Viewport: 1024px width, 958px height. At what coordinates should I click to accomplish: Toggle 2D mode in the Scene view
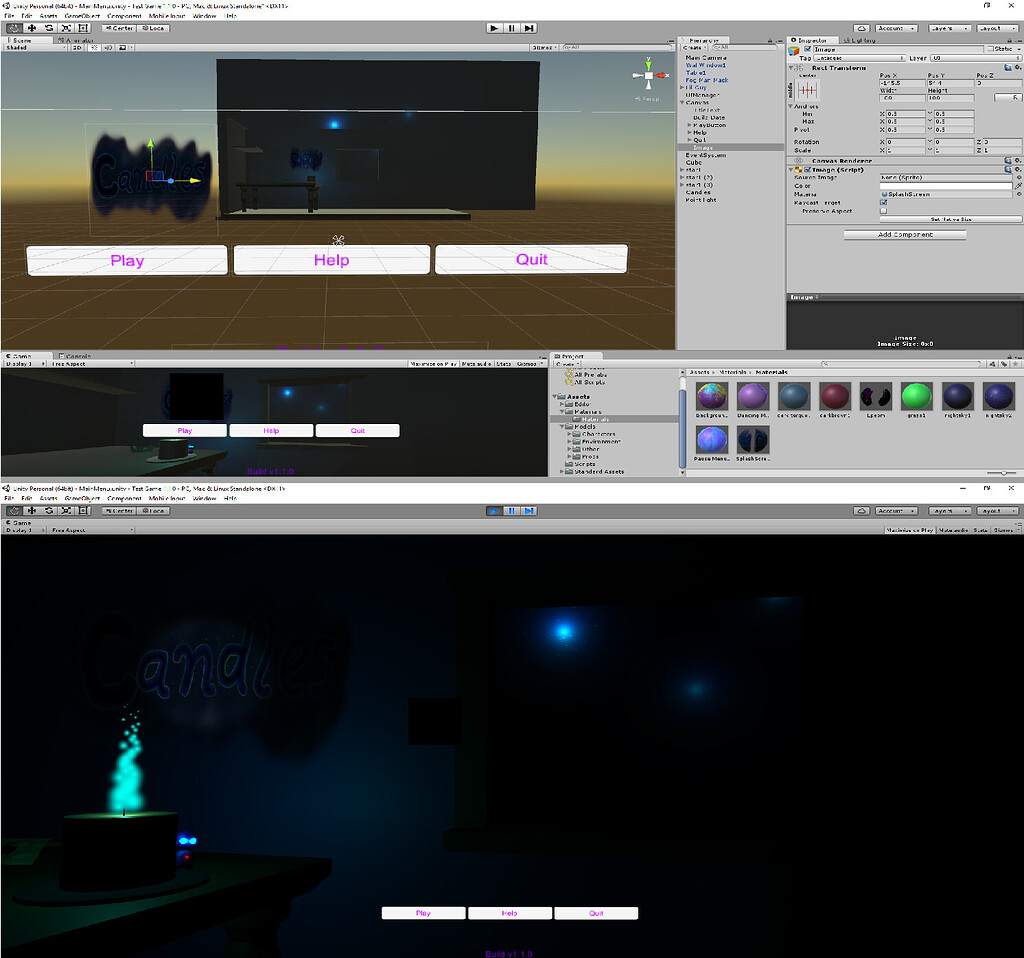pos(77,47)
